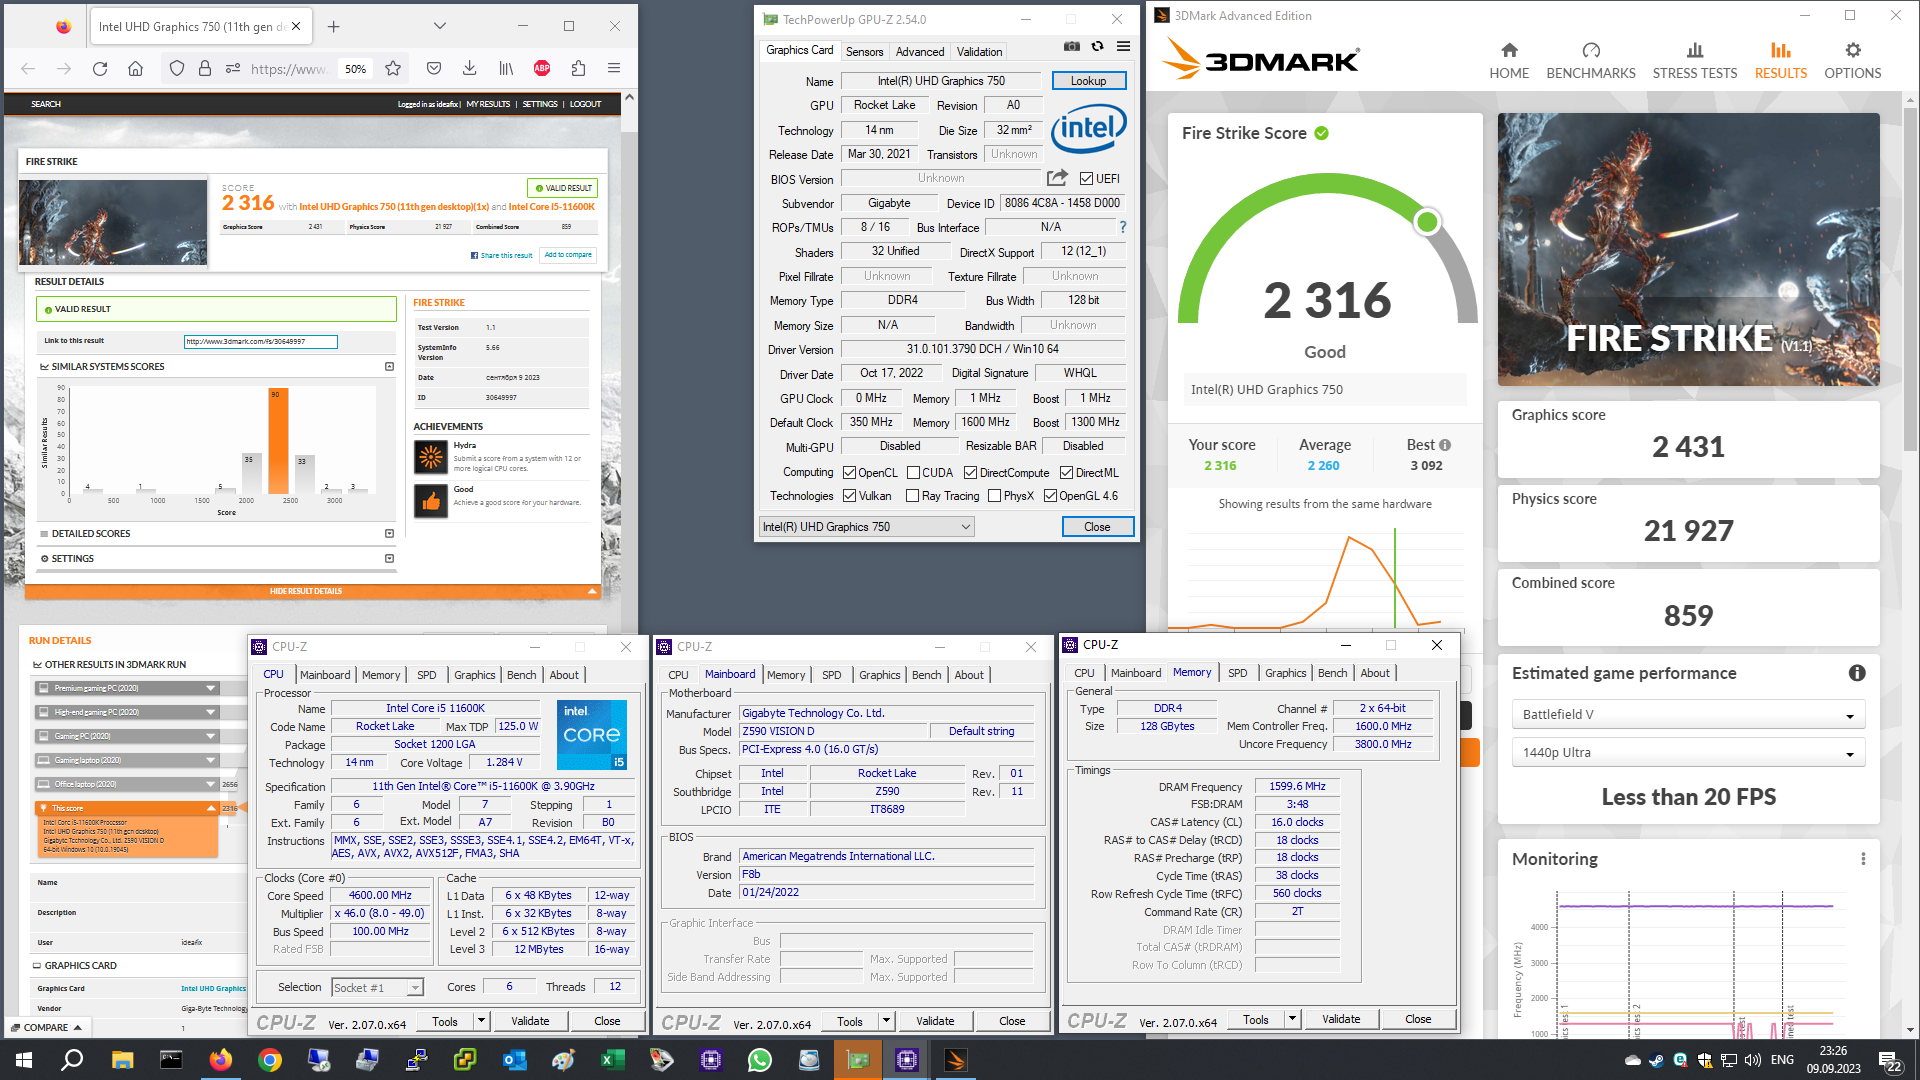The width and height of the screenshot is (1920, 1080).
Task: Switch to GPU-Z Advanced tab
Action: click(919, 52)
